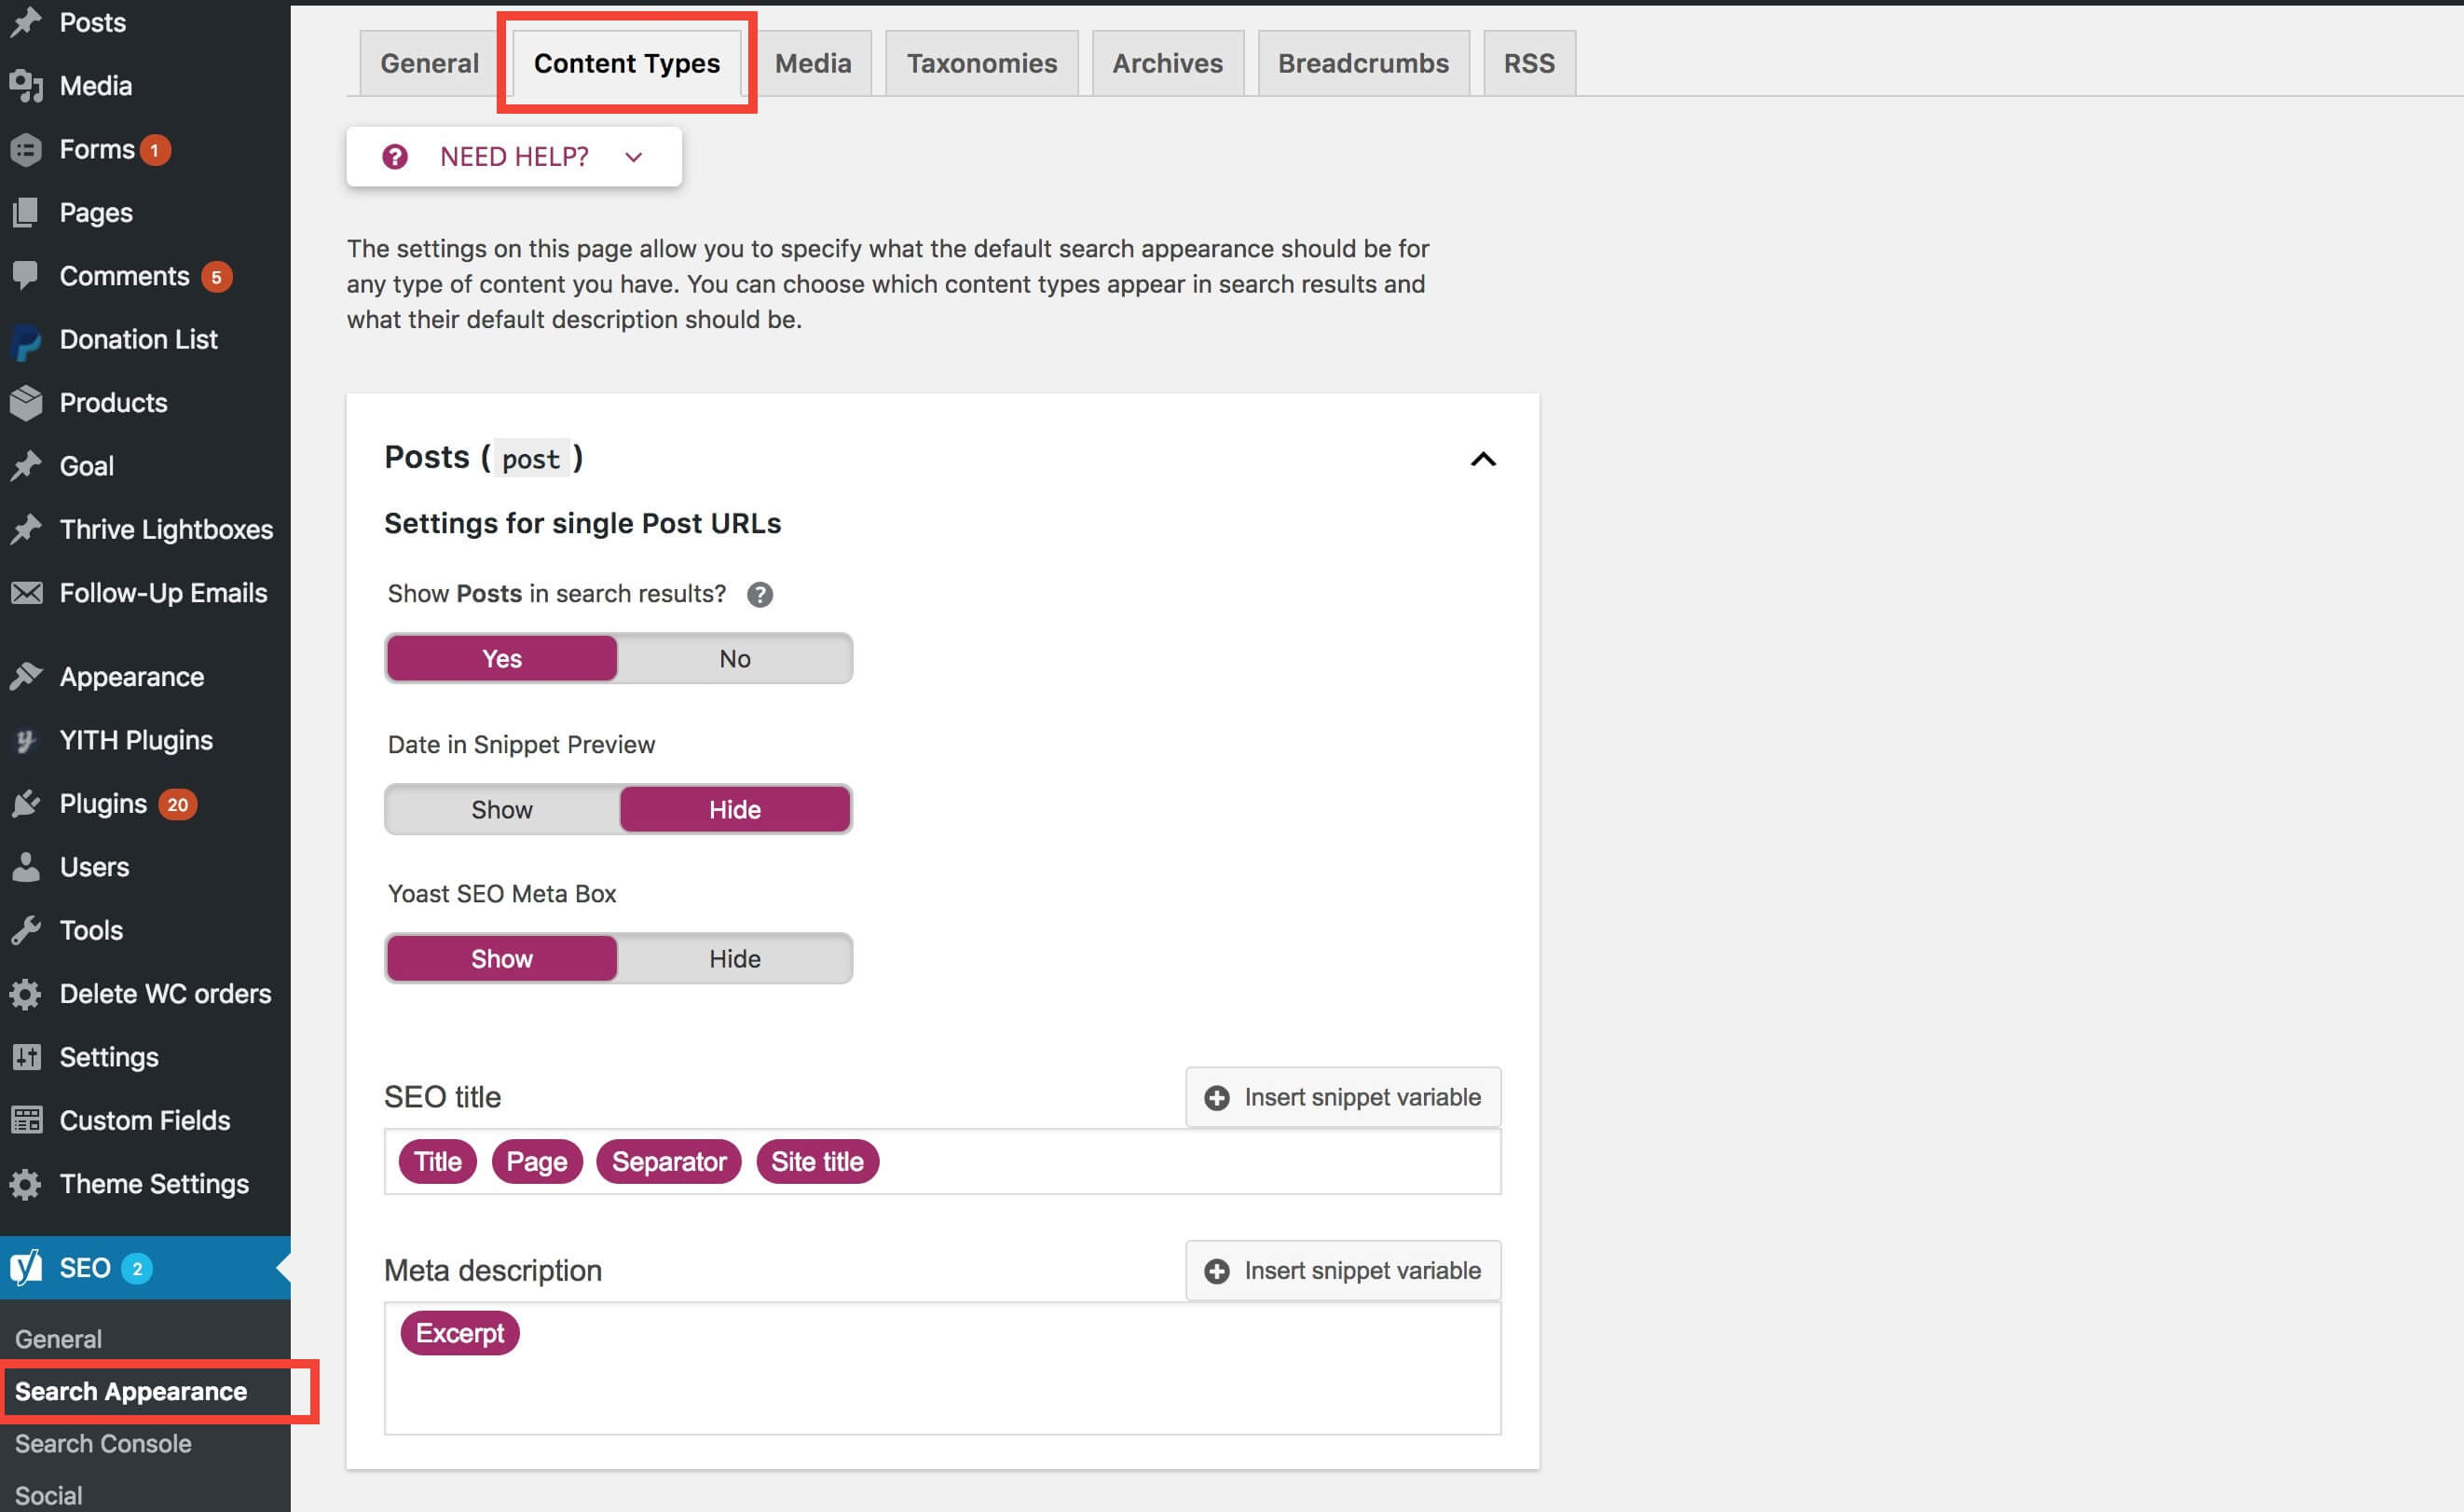Viewport: 2464px width, 1512px height.
Task: Click the Products box icon
Action: [27, 402]
